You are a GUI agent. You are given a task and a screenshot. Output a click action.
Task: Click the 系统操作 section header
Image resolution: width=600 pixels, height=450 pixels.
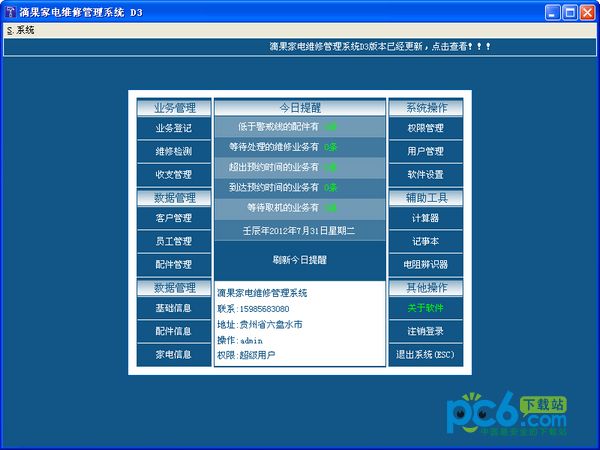(426, 108)
